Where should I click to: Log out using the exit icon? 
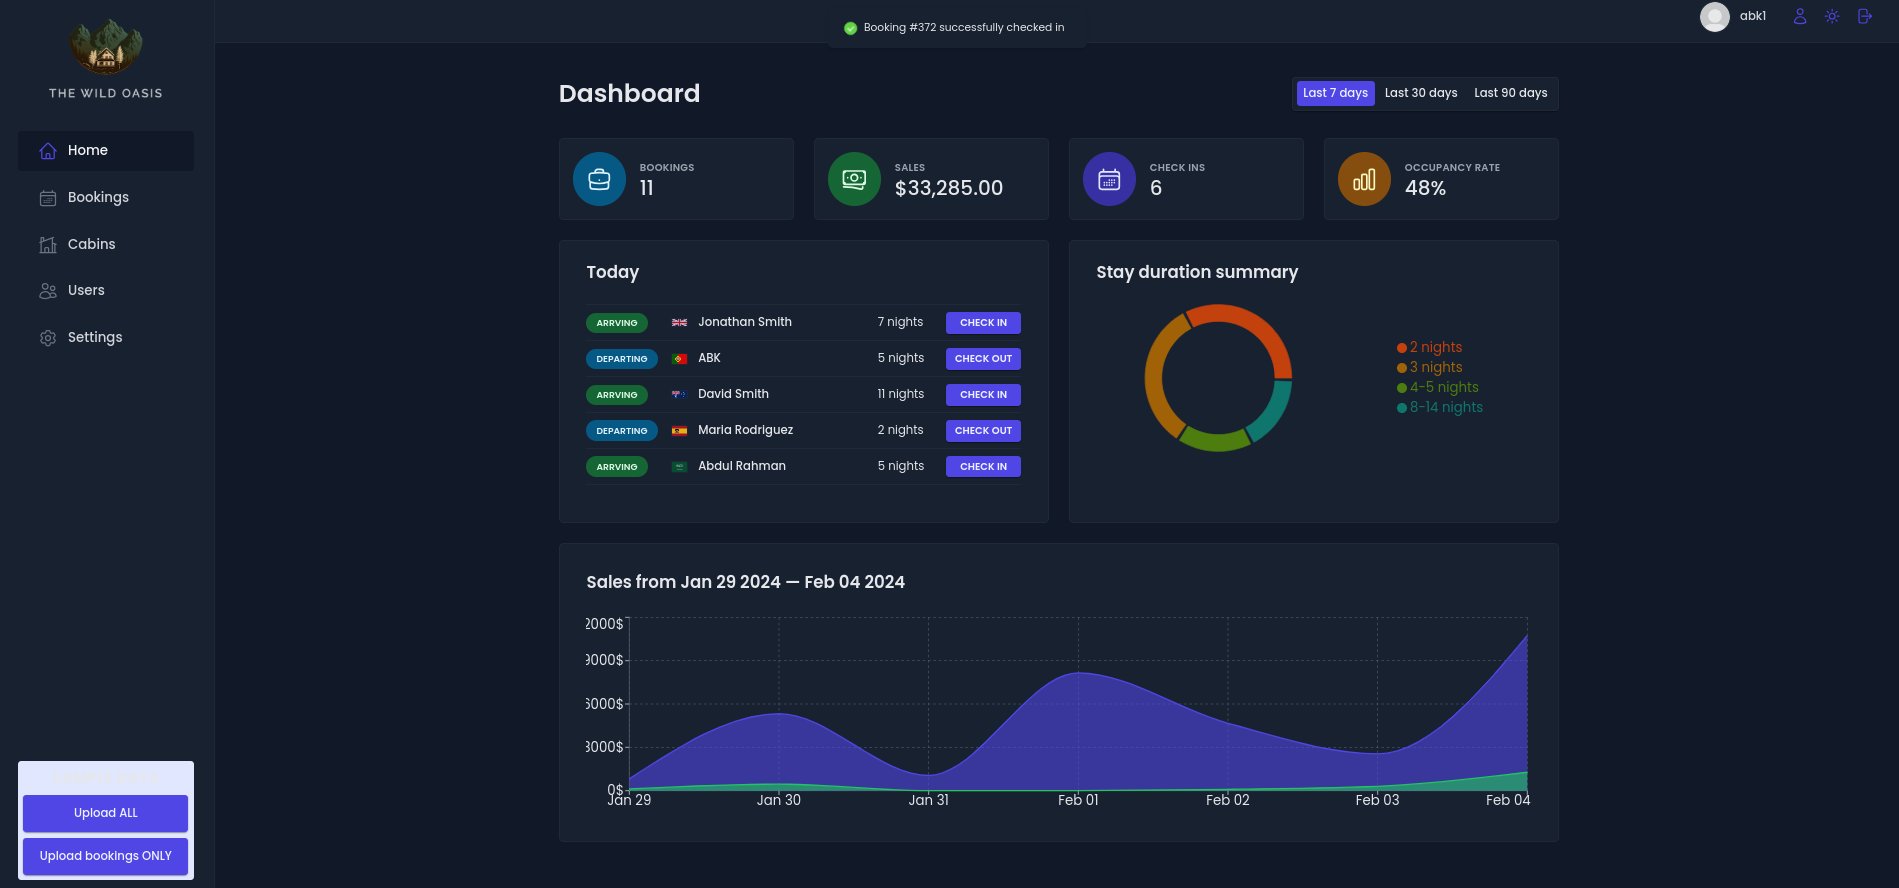pyautogui.click(x=1864, y=16)
